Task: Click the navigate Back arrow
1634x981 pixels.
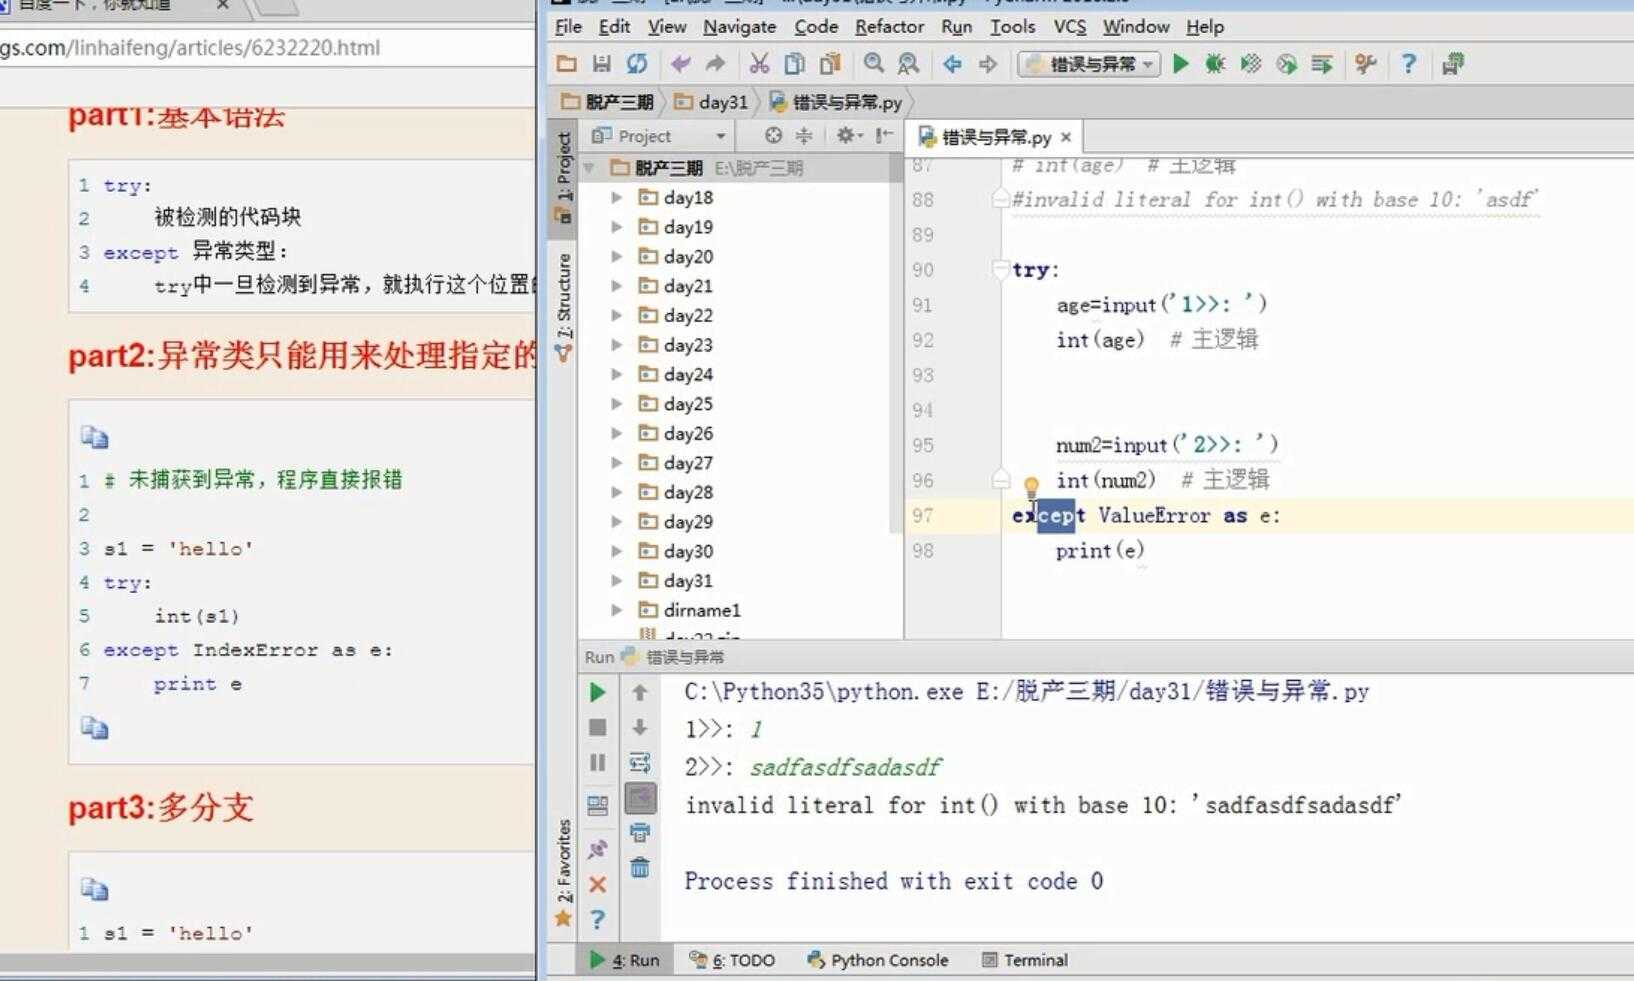Action: coord(952,64)
